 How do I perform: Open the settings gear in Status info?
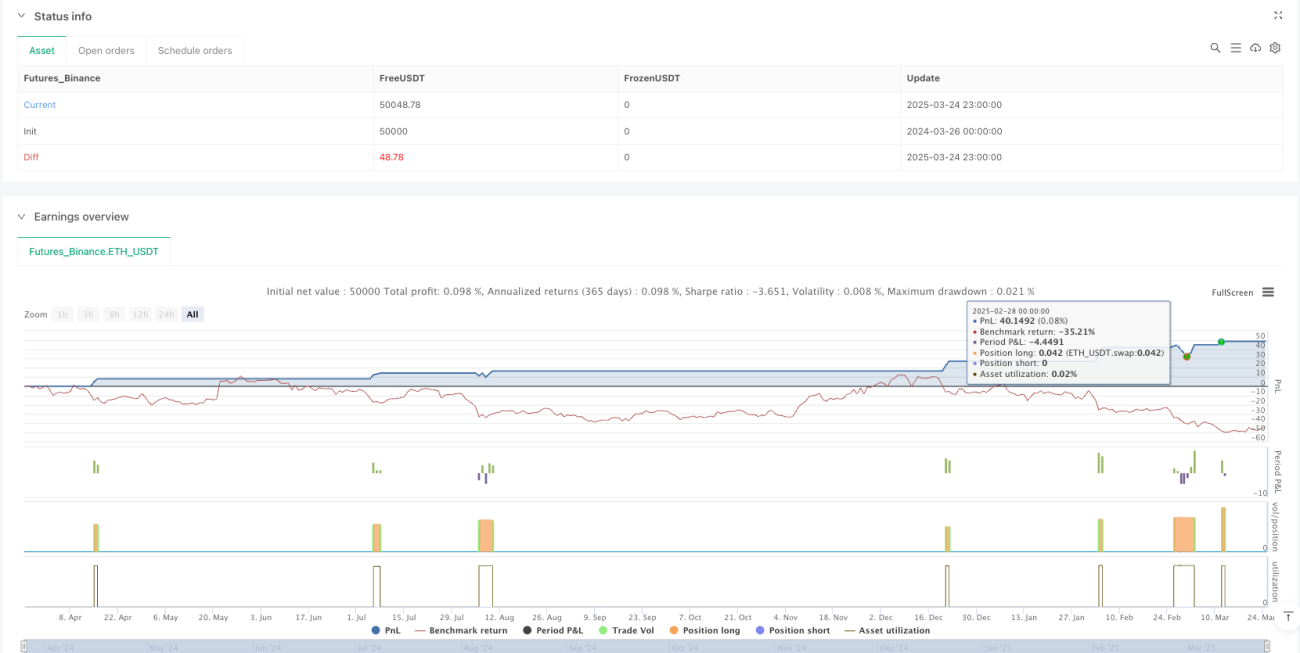1275,48
